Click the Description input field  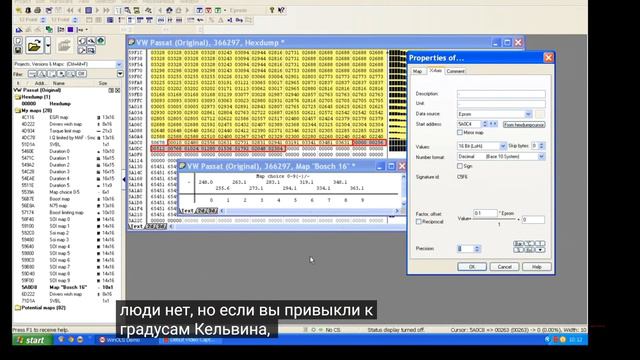501,94
